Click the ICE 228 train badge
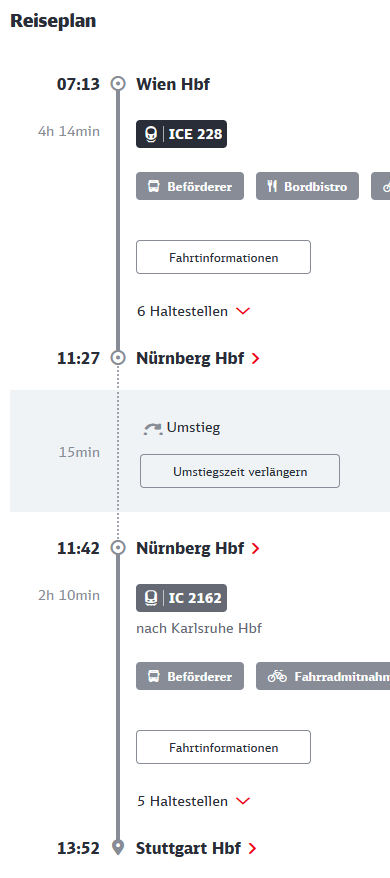The width and height of the screenshot is (390, 878). coord(182,134)
